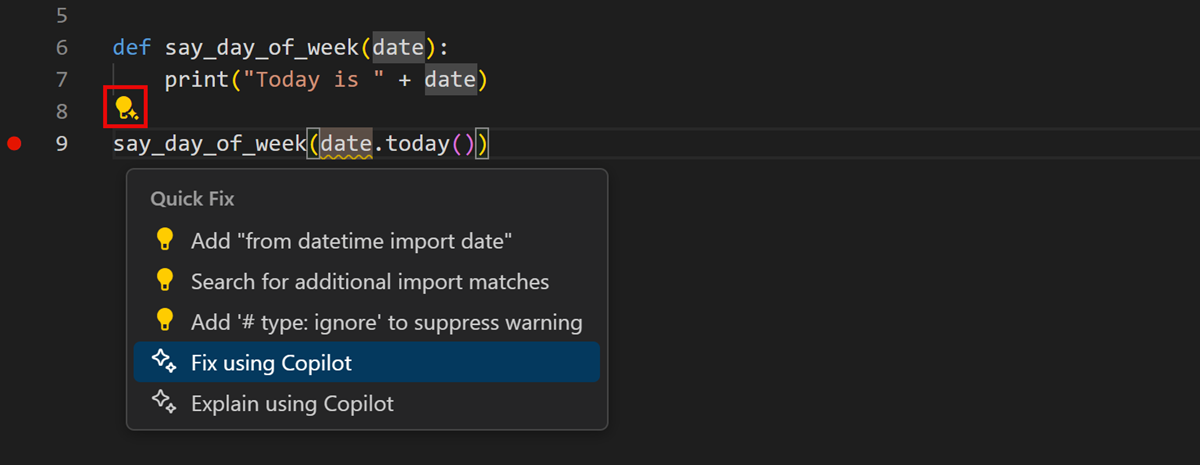Click the lightbulb sparkle code action icon
1200x465 pixels.
[x=126, y=107]
